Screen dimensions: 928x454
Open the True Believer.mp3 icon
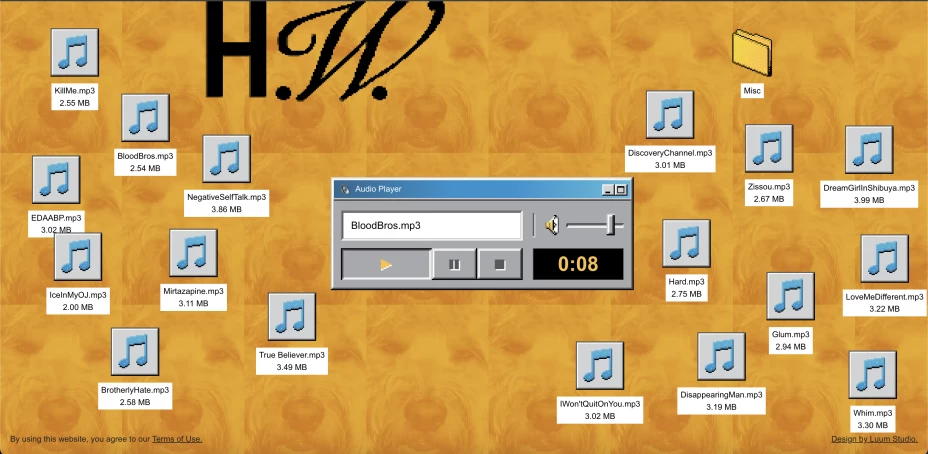click(292, 317)
